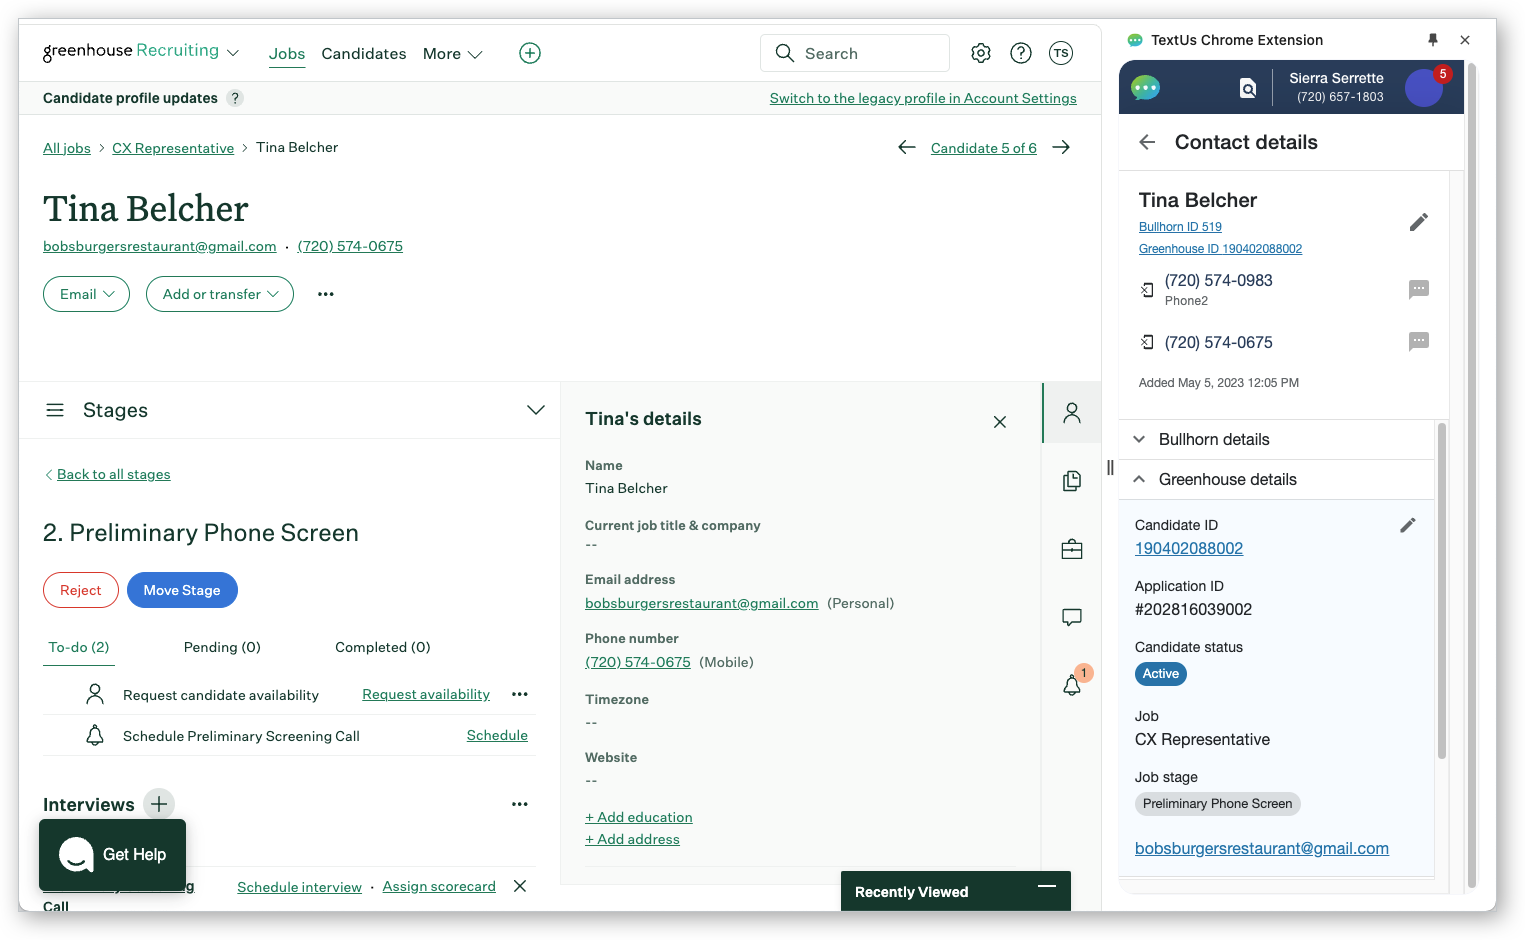Message the (720) 574-0675 number in TextUs
The width and height of the screenshot is (1525, 940).
point(1419,341)
